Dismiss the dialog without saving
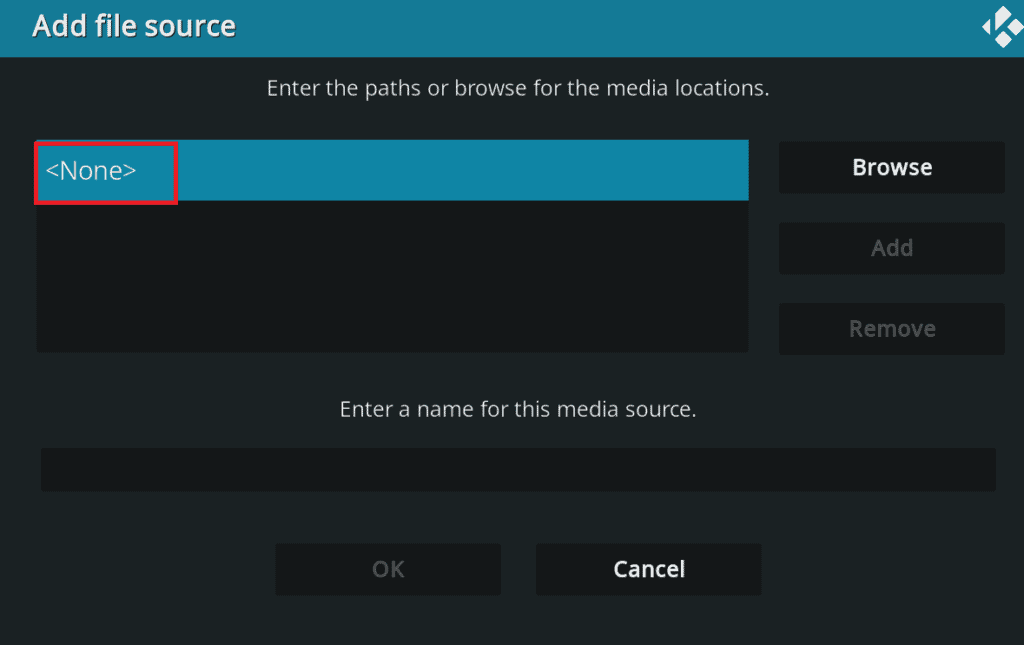Image resolution: width=1024 pixels, height=645 pixels. click(x=648, y=569)
